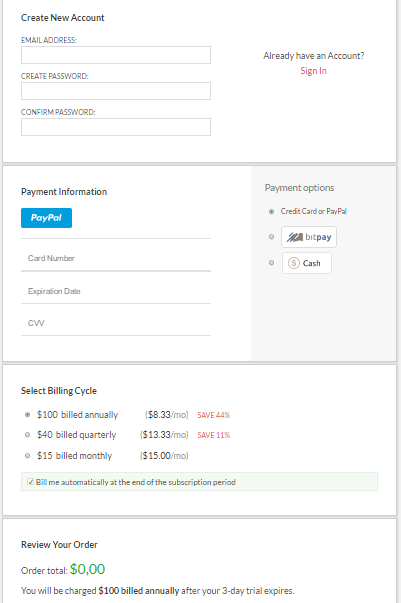Viewport: 401px width, 603px height.
Task: Focus the Create Password field
Action: (x=116, y=91)
